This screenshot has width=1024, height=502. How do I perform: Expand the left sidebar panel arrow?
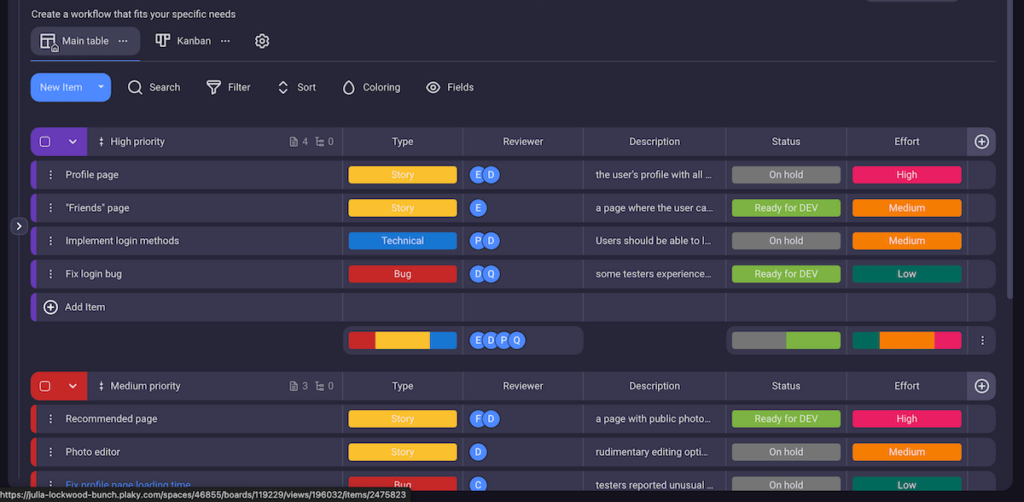click(x=18, y=226)
